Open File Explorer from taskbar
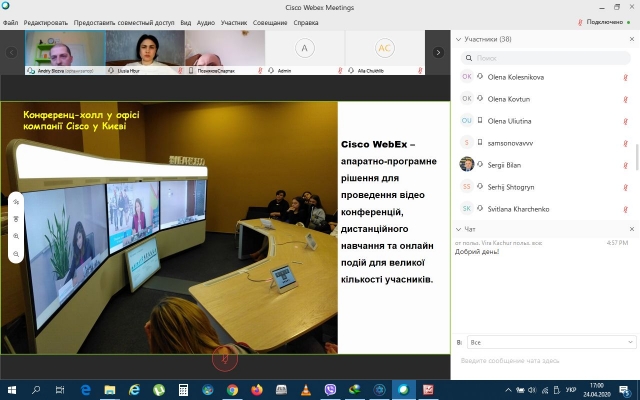Viewport: 640px width, 400px height. pyautogui.click(x=109, y=390)
